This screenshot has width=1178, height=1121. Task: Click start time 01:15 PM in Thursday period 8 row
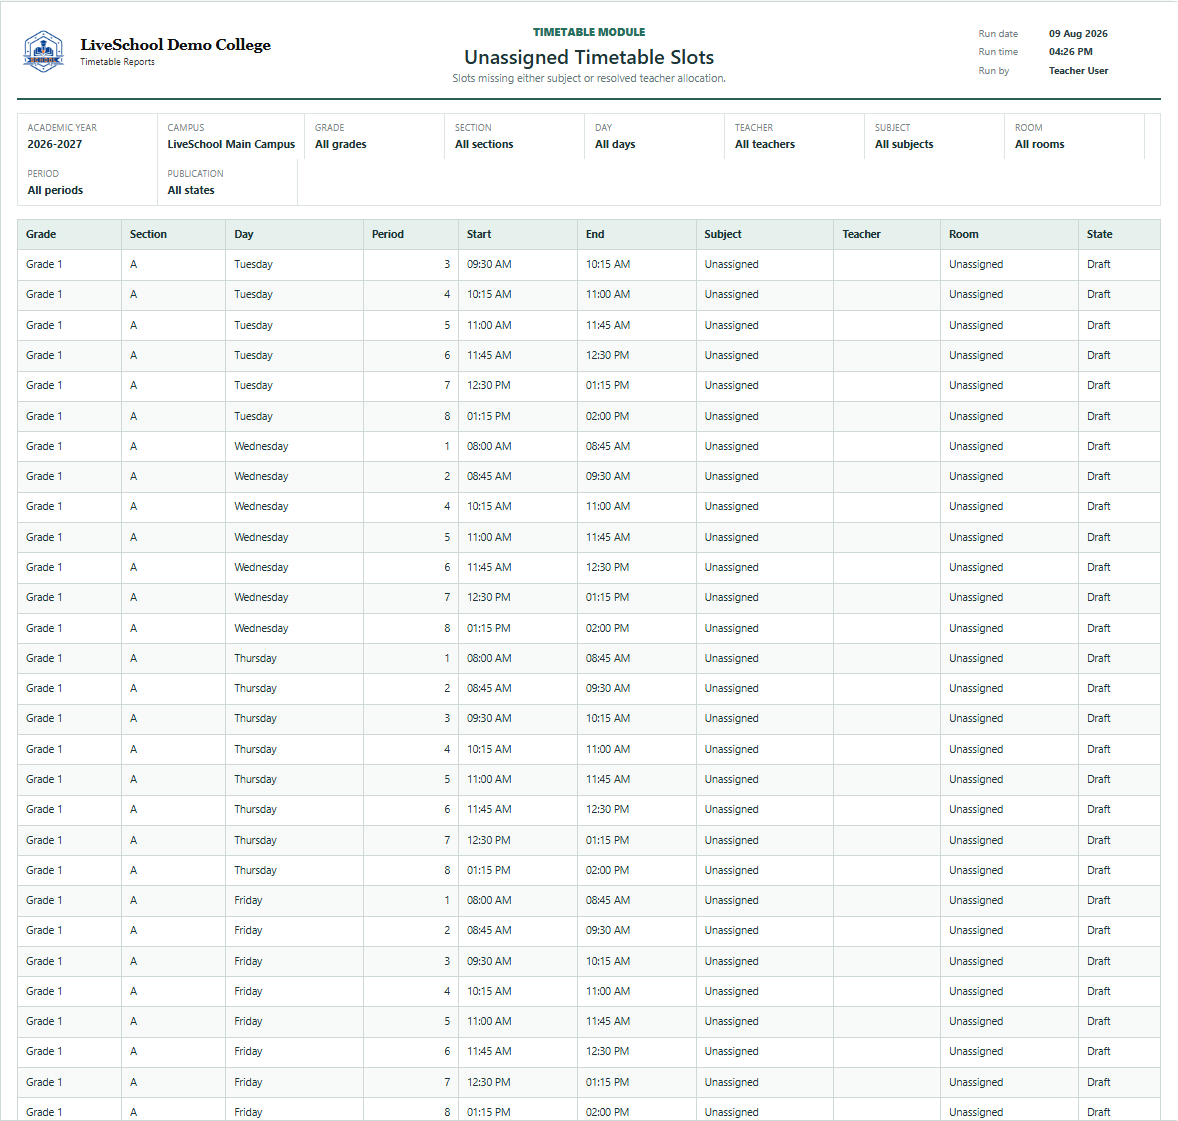(488, 870)
